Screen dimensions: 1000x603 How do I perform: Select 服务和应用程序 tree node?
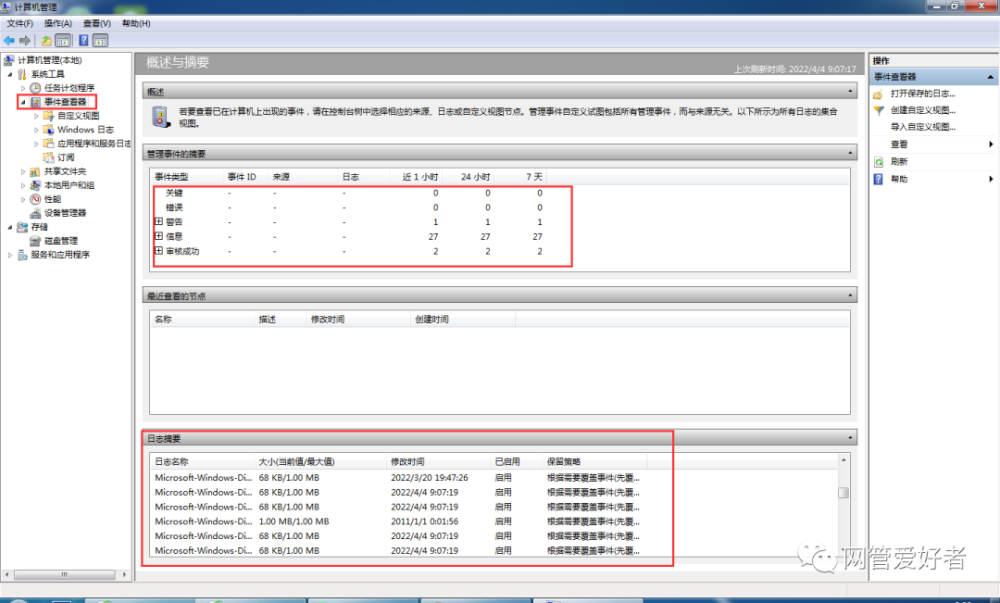point(61,255)
